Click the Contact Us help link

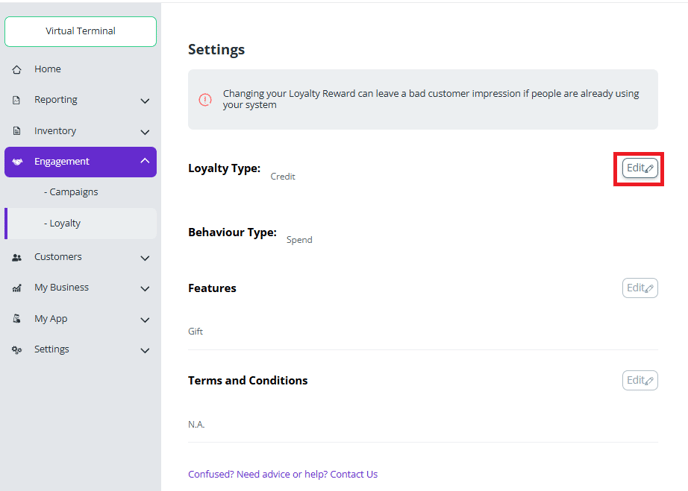pyautogui.click(x=354, y=474)
